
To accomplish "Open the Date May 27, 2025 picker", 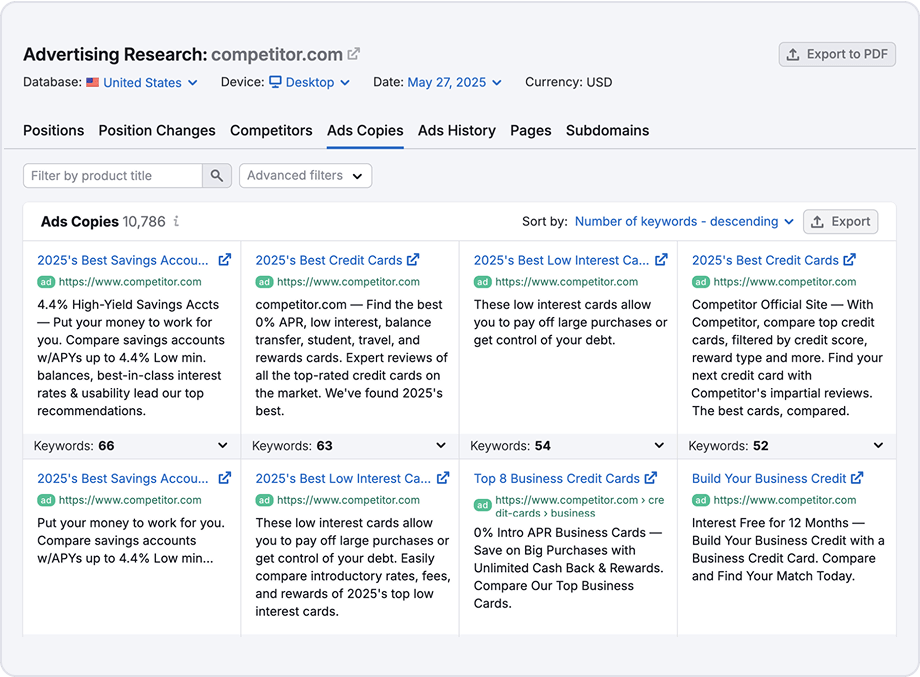I will [454, 83].
